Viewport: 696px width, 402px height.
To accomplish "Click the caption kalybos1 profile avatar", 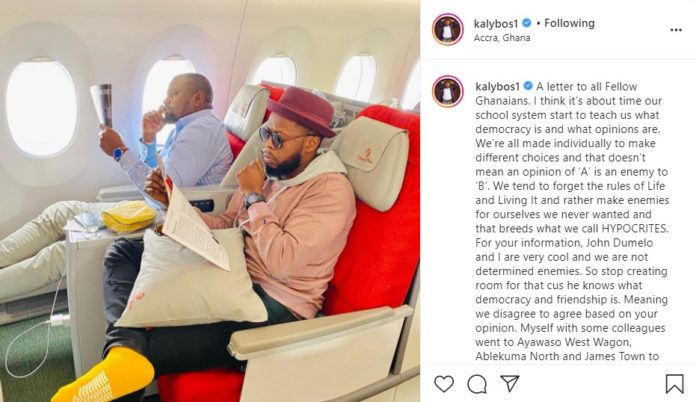I will point(448,91).
